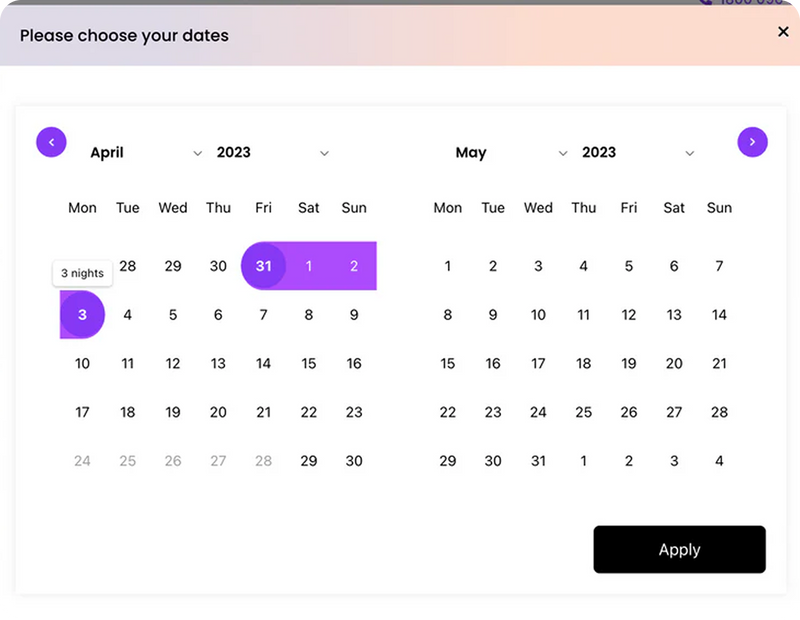This screenshot has height=620, width=800.
Task: Select April 7 in the left calendar
Action: tap(264, 315)
